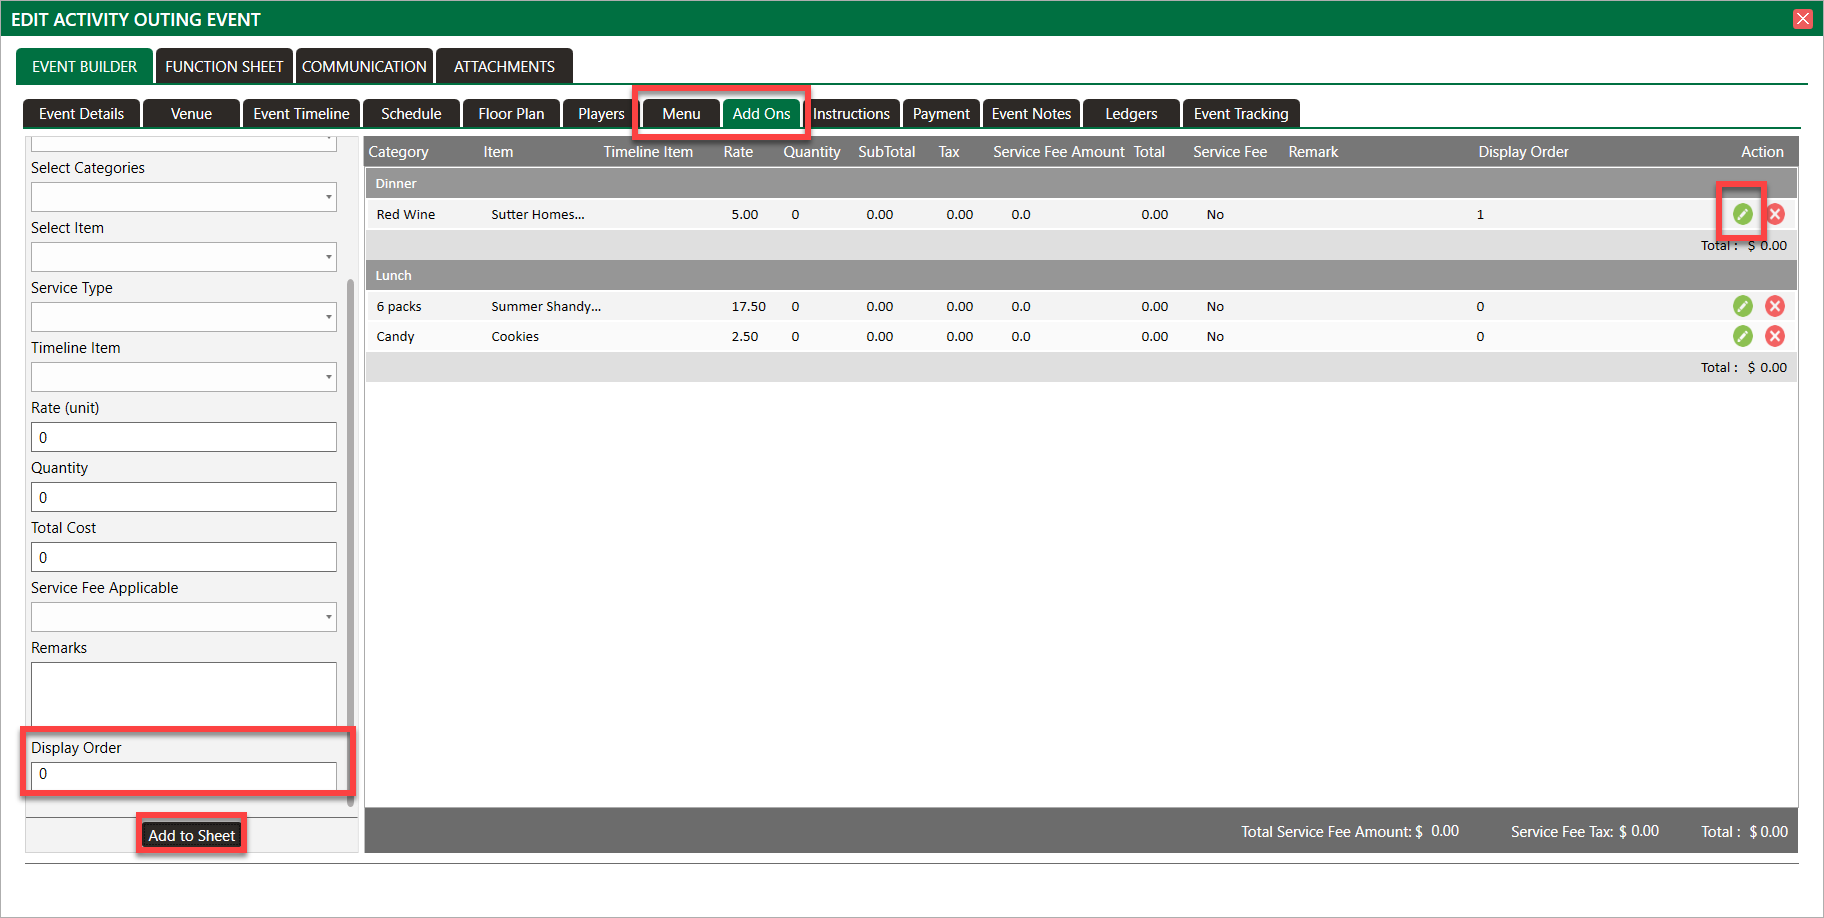Viewport: 1824px width, 918px height.
Task: Edit the 6 packs Summer Shandy row
Action: 1742,306
